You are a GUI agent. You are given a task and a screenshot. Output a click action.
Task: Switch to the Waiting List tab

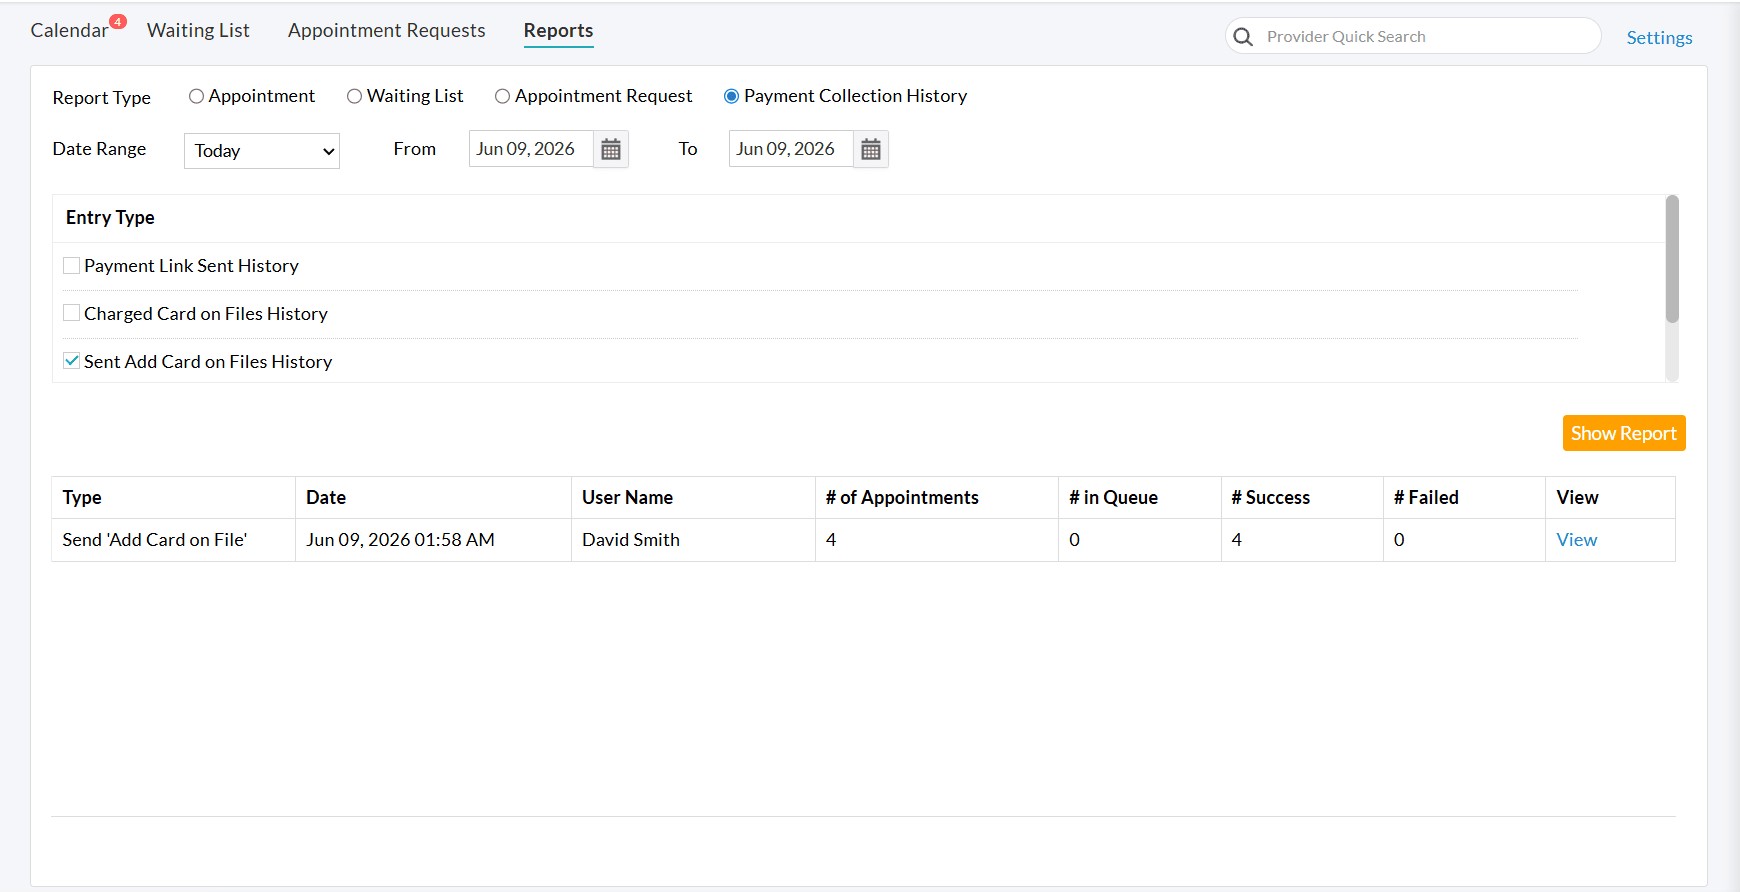(x=198, y=31)
